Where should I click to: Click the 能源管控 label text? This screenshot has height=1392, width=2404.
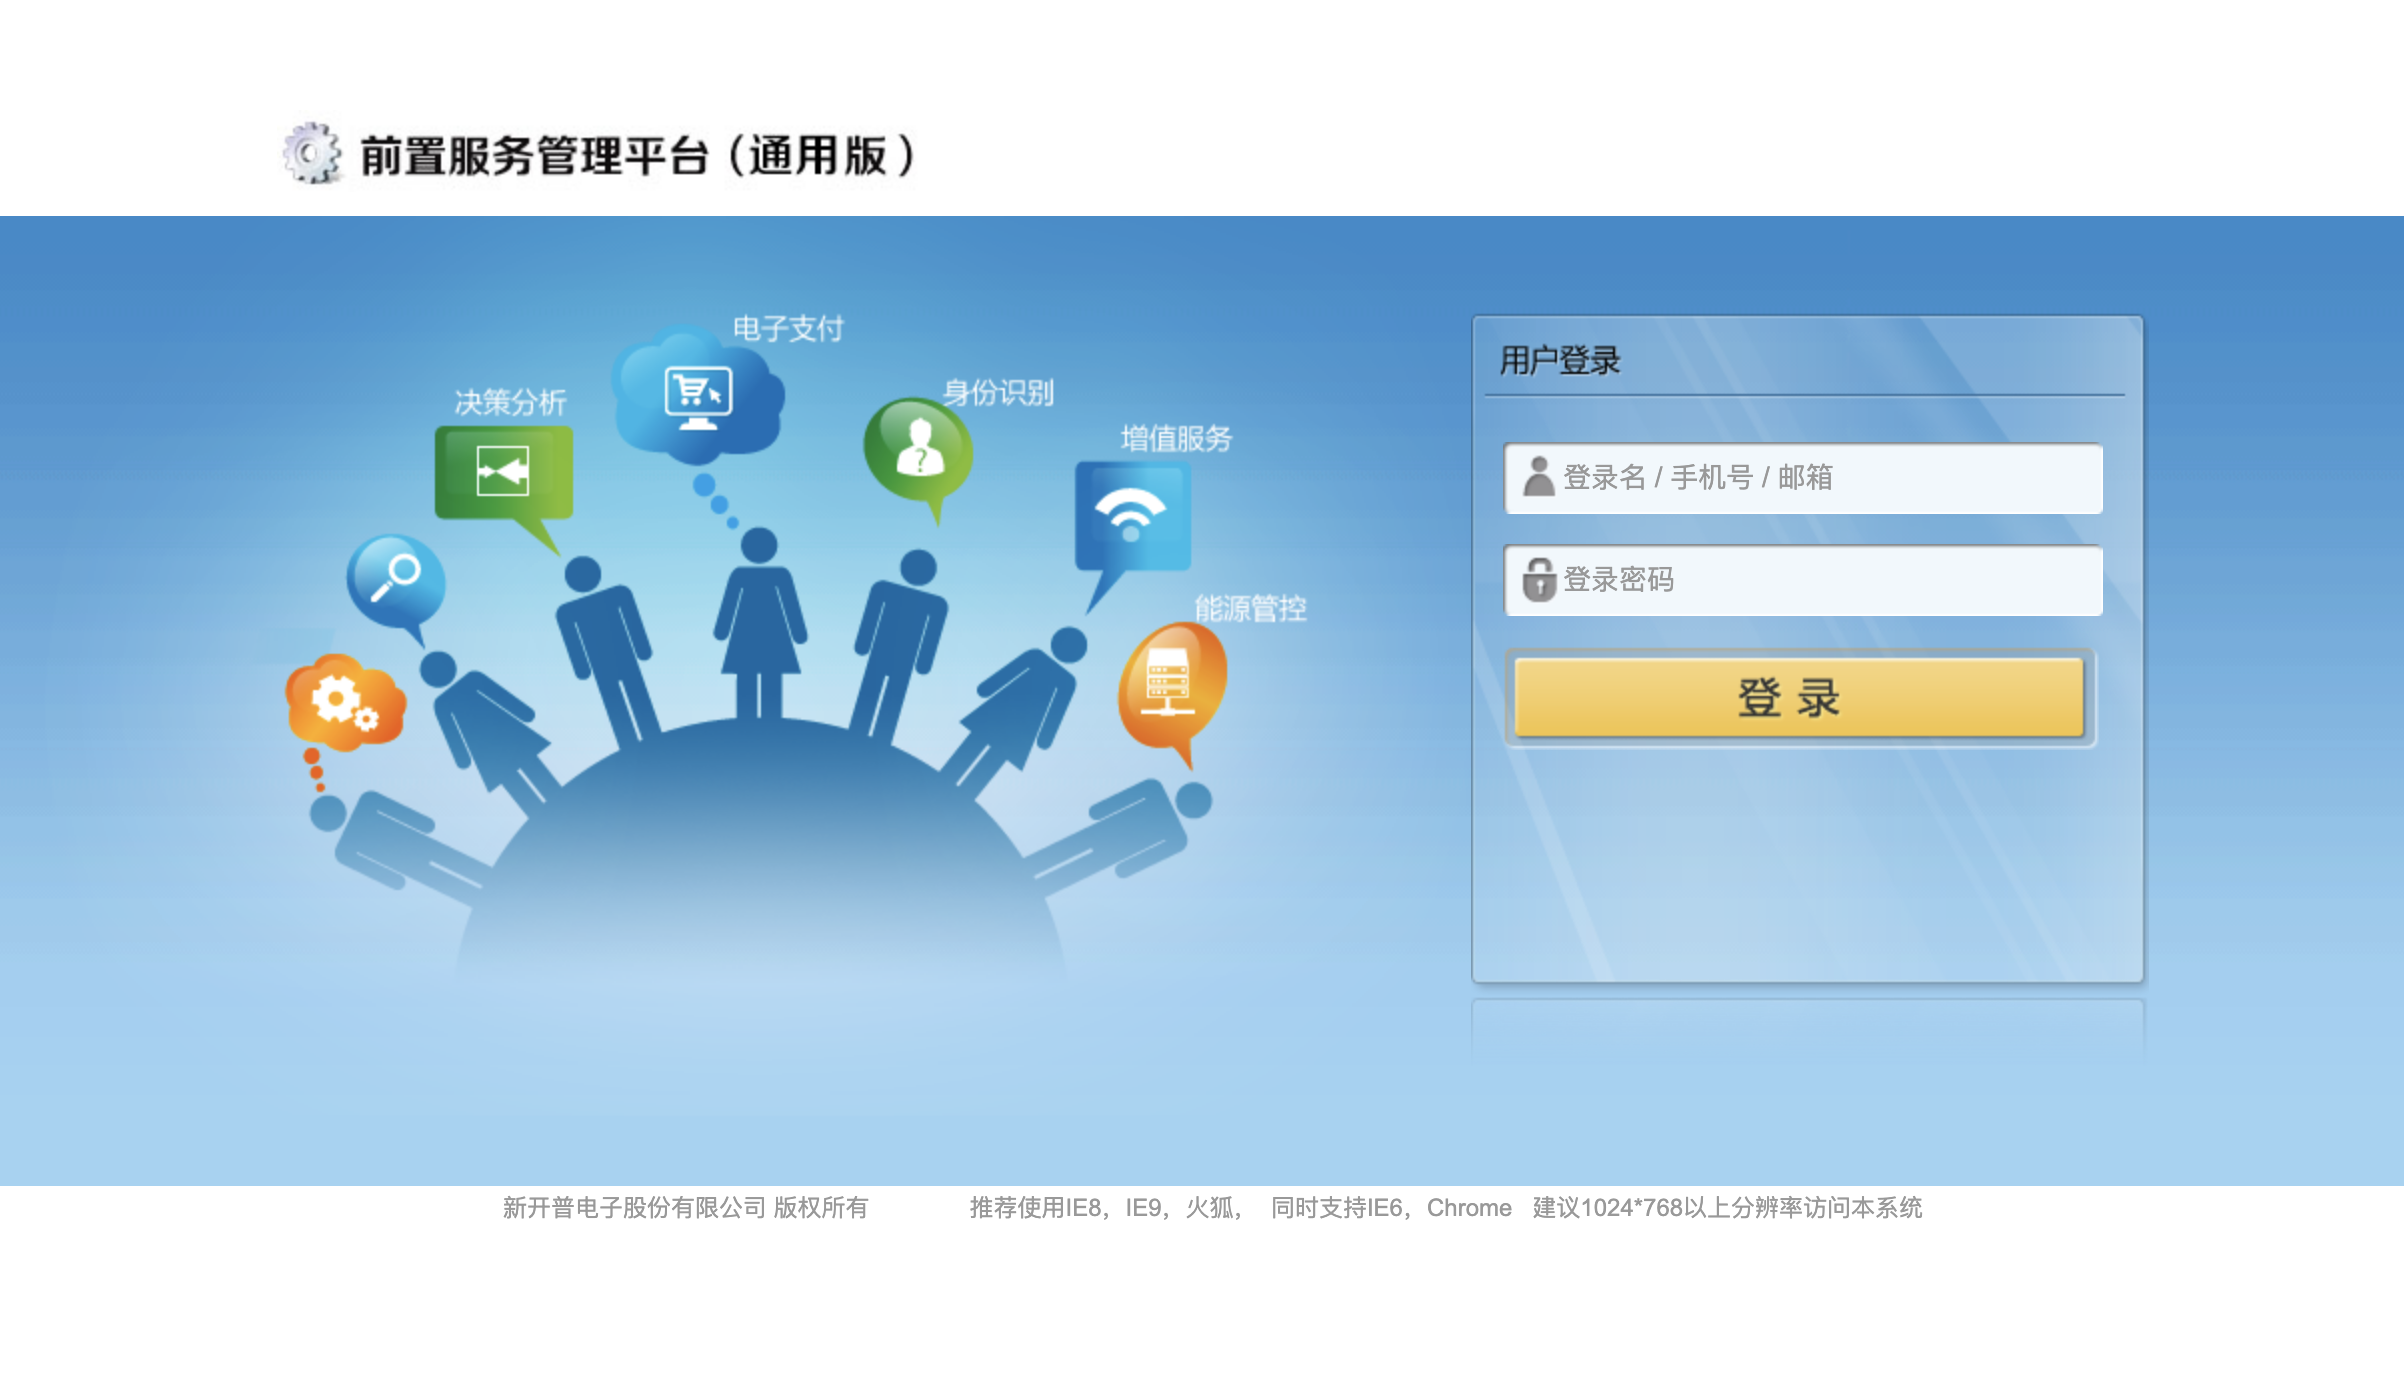[1250, 608]
